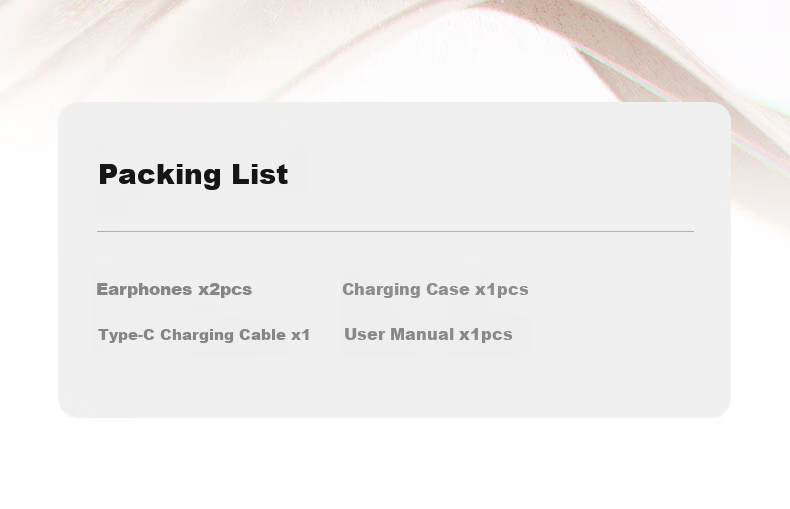Click the x2pcs quantity for Earphones

[x=225, y=290]
